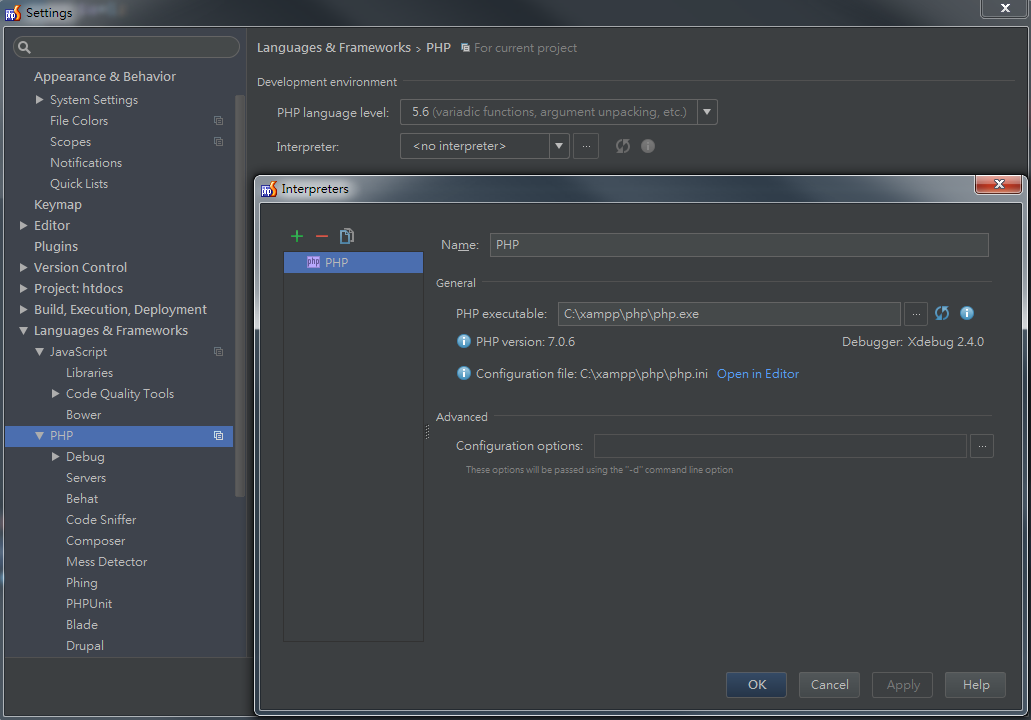
Task: Collapse Languages & Frameworks node
Action: [x=24, y=331]
